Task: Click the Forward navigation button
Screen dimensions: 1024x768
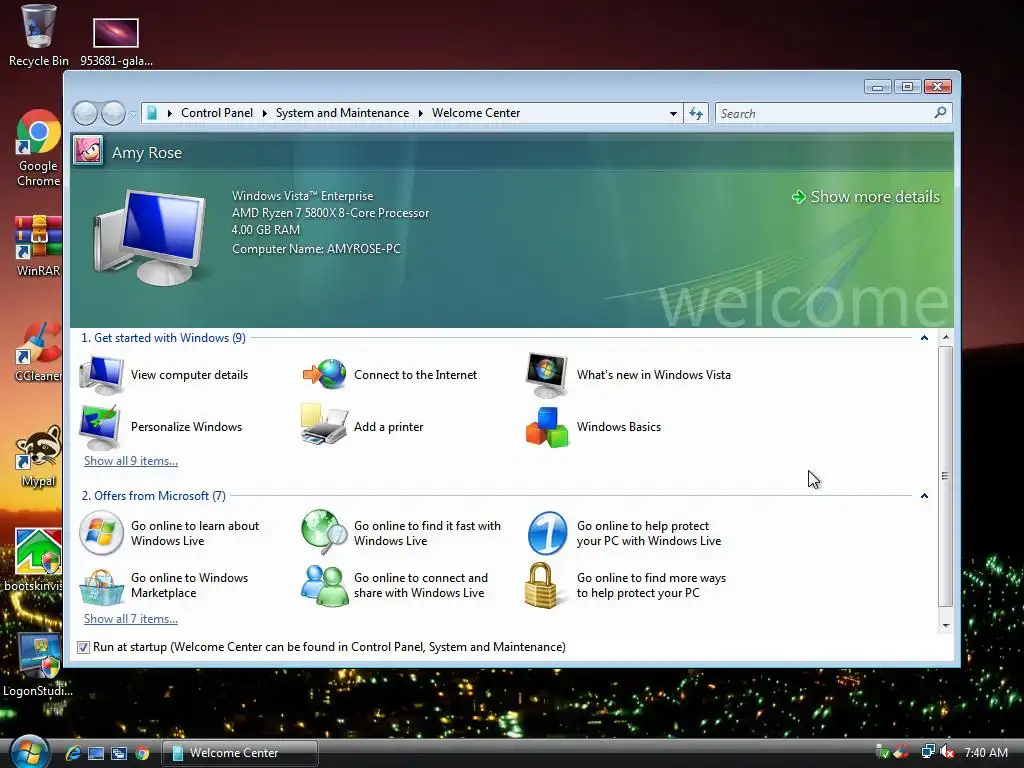Action: (113, 114)
